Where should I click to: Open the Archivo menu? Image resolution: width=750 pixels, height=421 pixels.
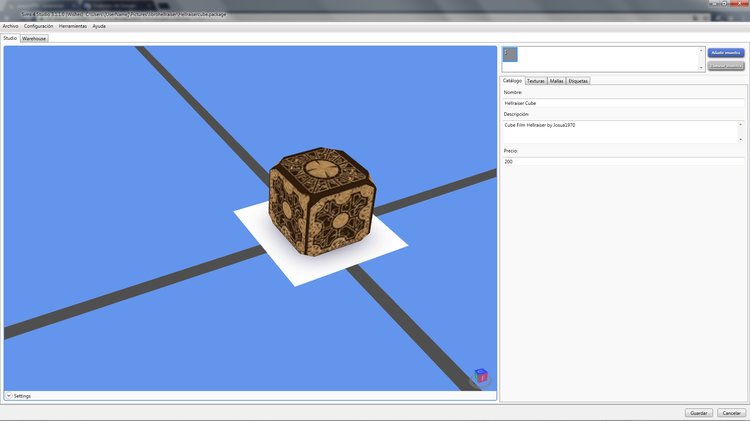[11, 26]
